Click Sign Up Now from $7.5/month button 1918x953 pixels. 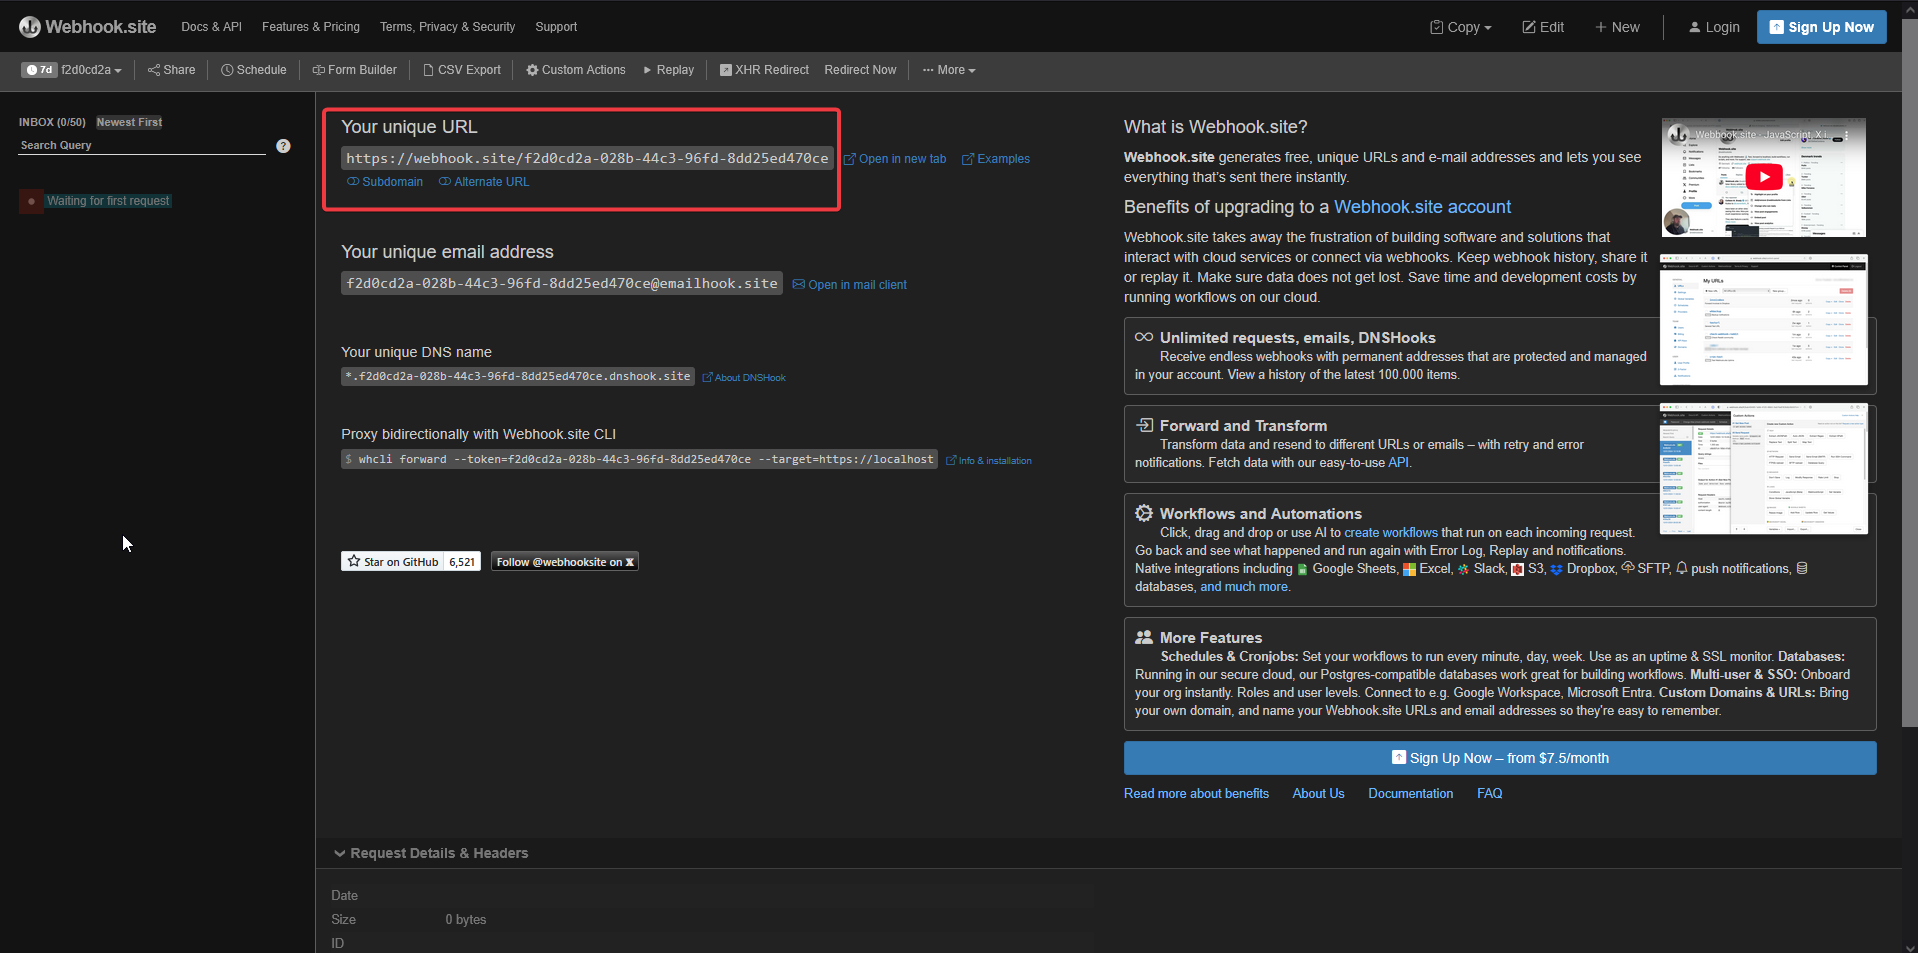[x=1500, y=758]
